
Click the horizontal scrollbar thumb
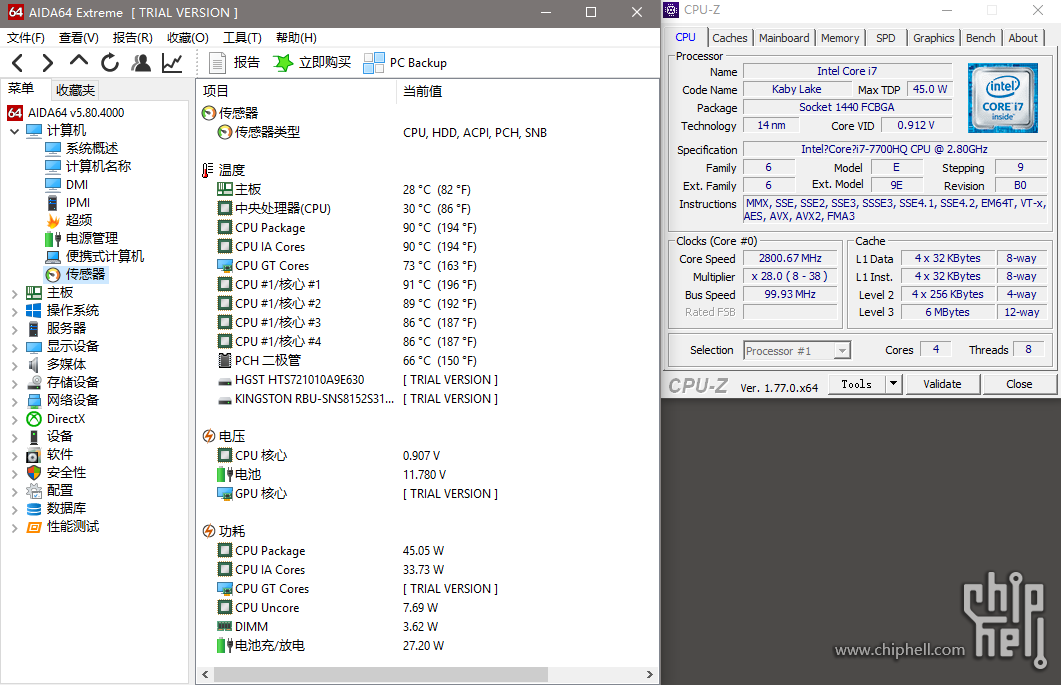pyautogui.click(x=381, y=675)
